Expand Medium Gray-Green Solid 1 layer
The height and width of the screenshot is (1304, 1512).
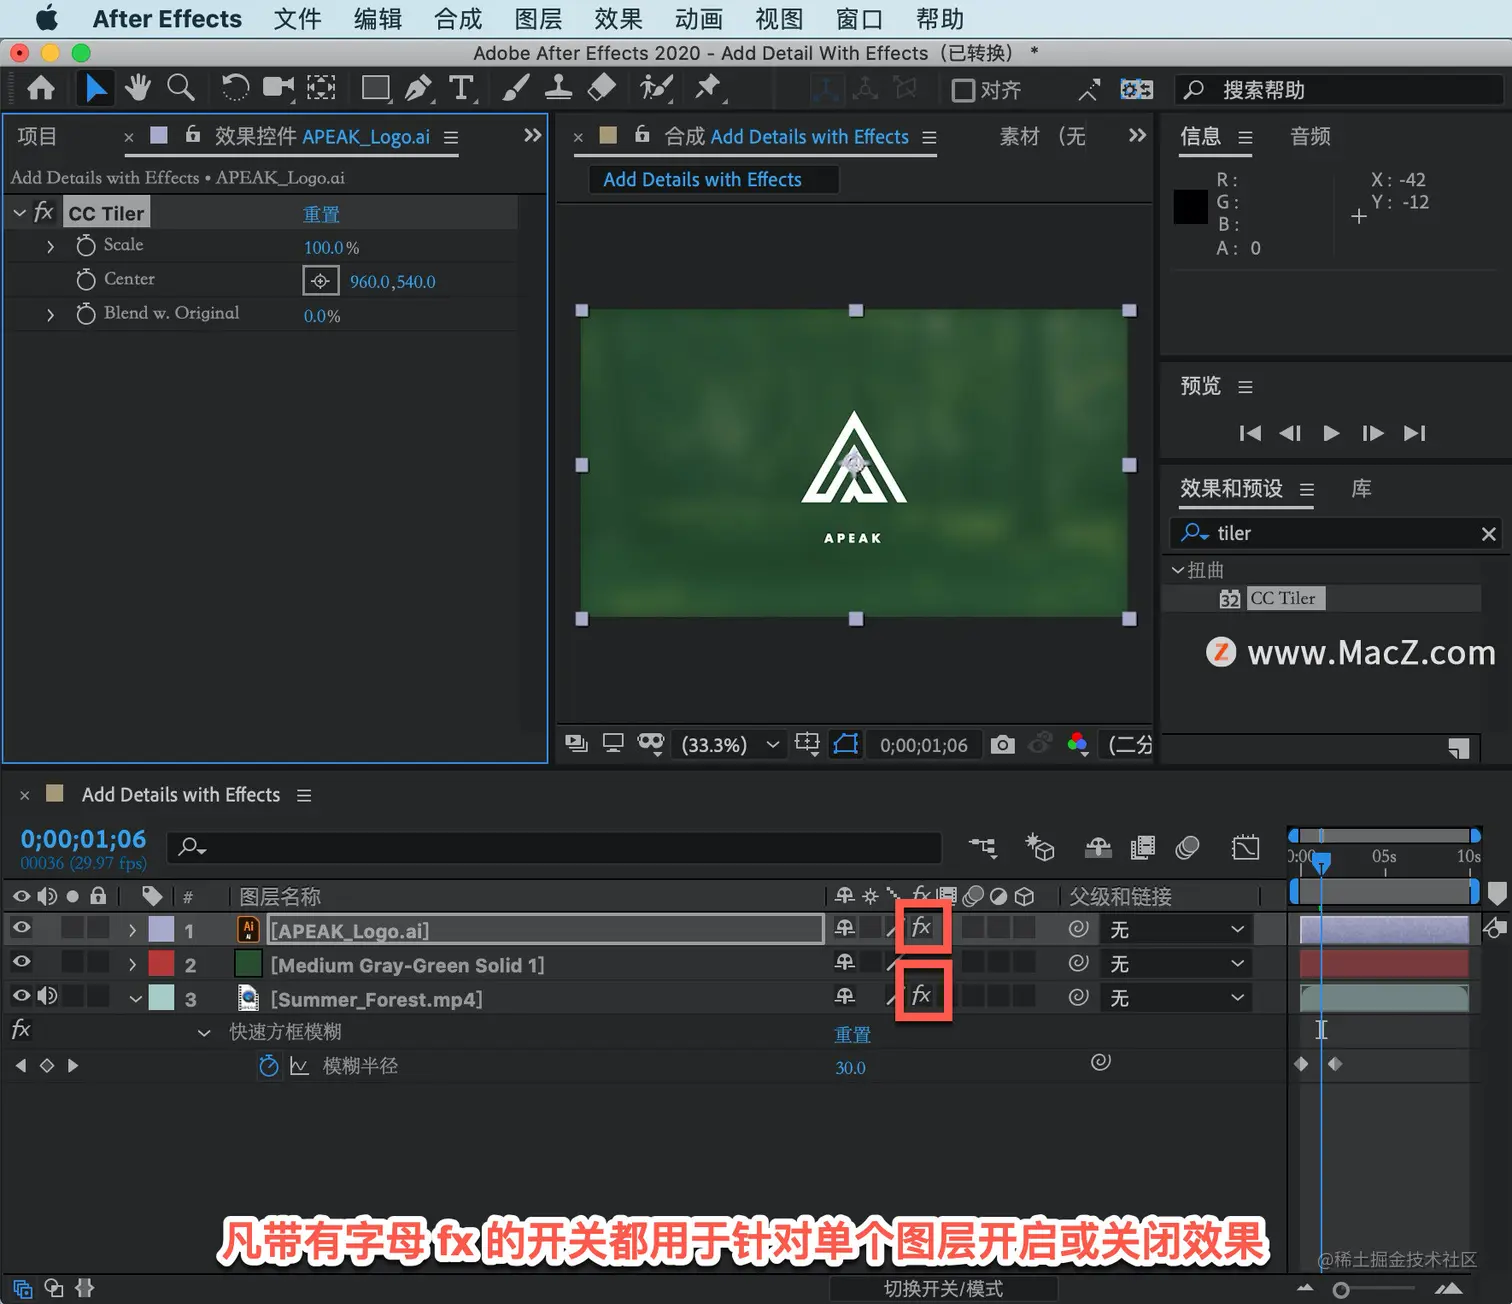coord(132,964)
